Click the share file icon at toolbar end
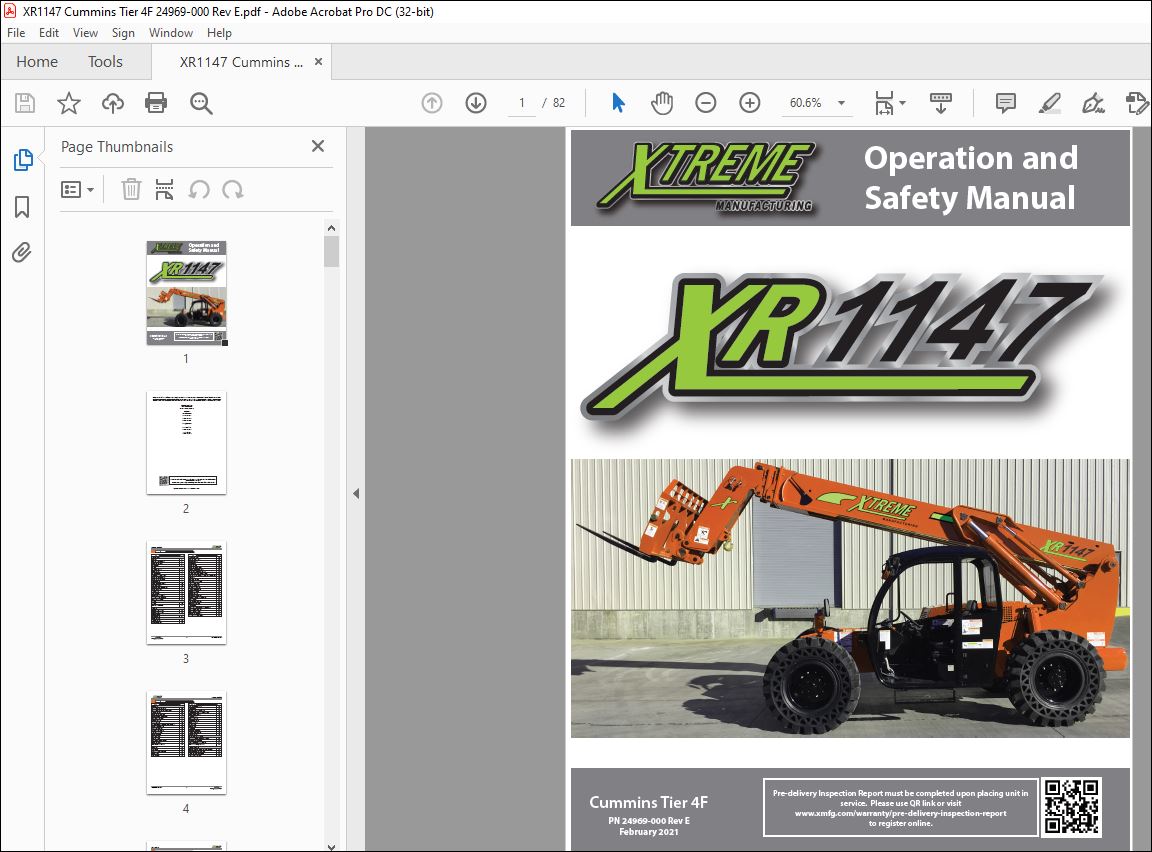The image size is (1152, 852). pyautogui.click(x=1137, y=103)
